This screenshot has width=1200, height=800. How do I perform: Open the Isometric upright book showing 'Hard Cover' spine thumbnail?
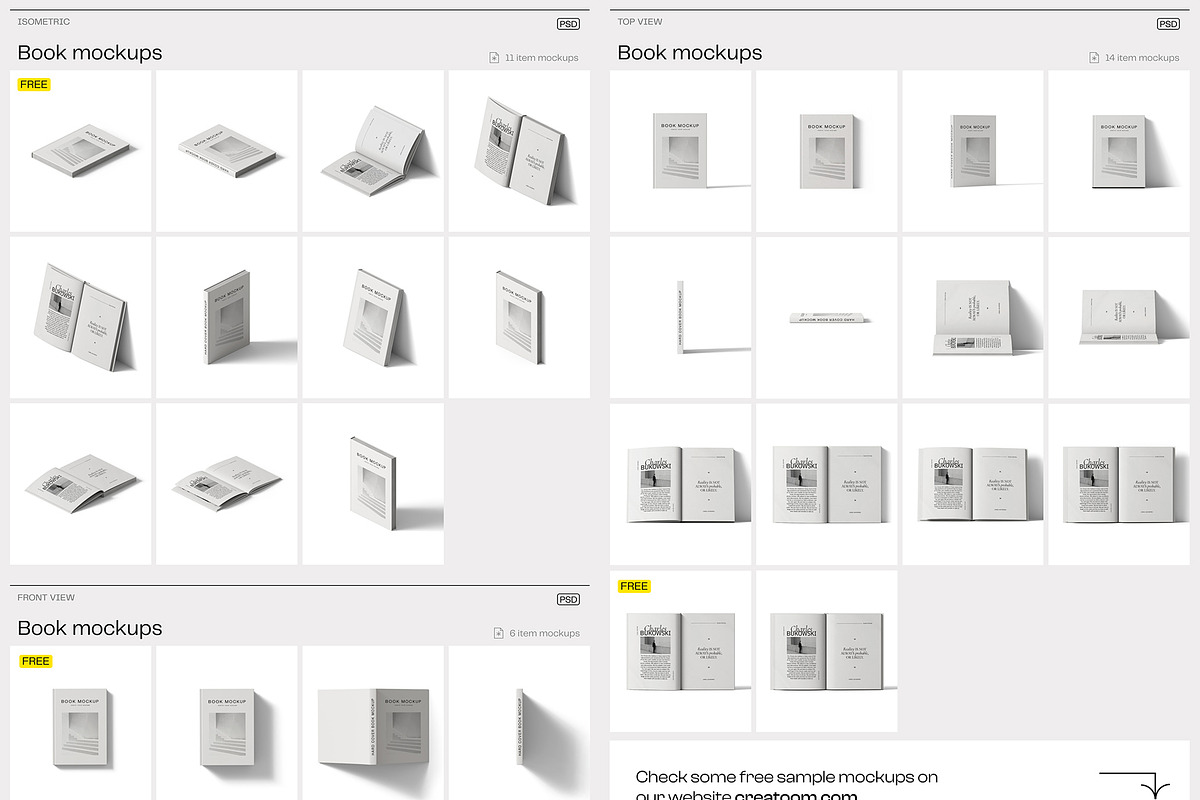tap(227, 318)
